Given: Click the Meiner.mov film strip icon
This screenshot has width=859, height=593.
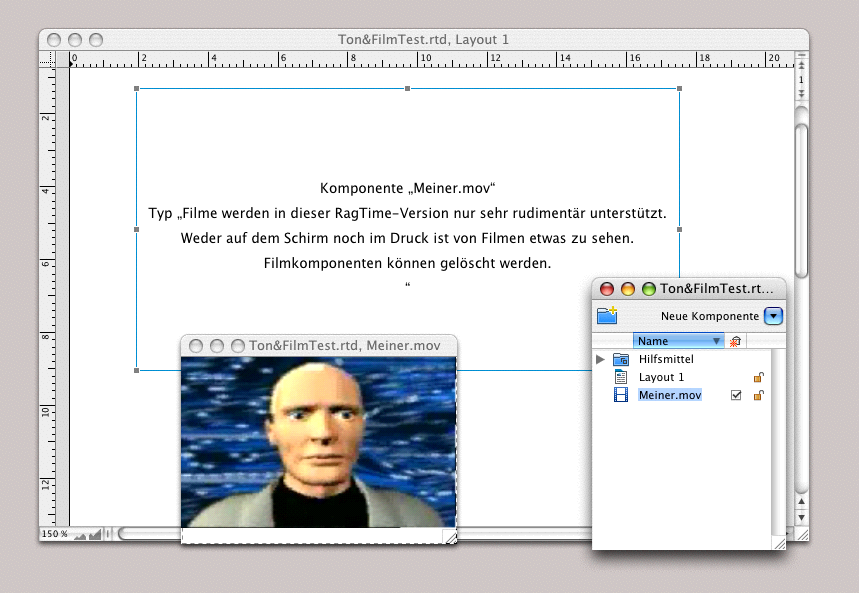Looking at the screenshot, I should 620,396.
